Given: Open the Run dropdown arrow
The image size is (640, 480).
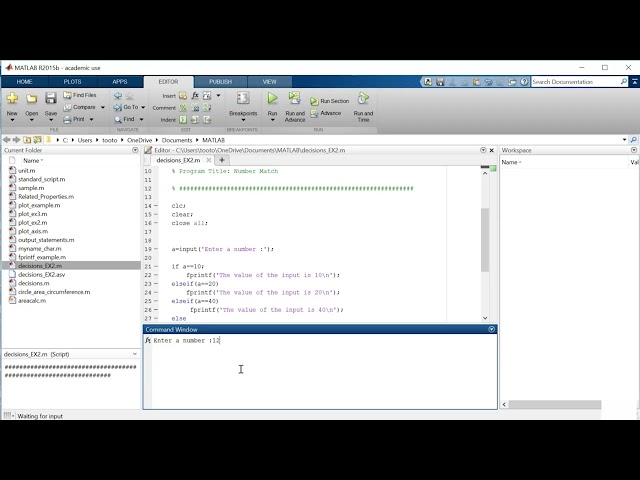Looking at the screenshot, I should pos(272,120).
